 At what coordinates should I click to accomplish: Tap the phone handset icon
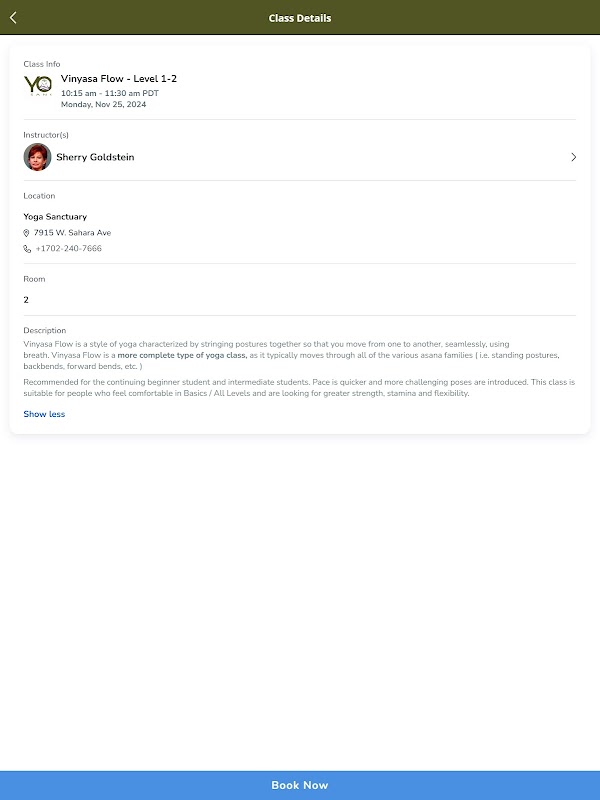[x=27, y=249]
